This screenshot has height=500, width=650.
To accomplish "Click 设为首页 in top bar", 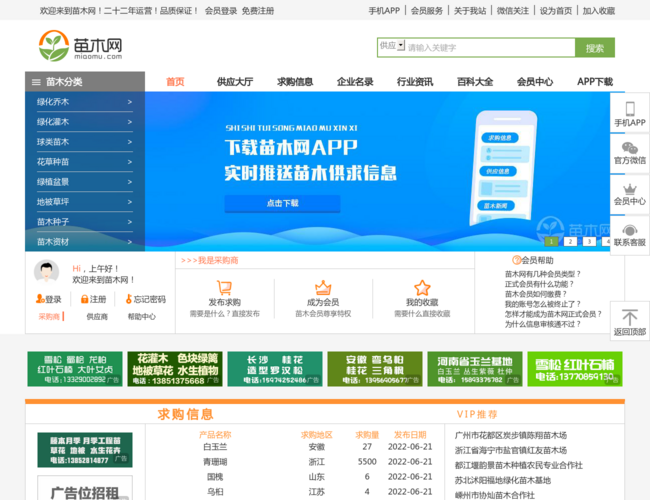I will [x=555, y=11].
